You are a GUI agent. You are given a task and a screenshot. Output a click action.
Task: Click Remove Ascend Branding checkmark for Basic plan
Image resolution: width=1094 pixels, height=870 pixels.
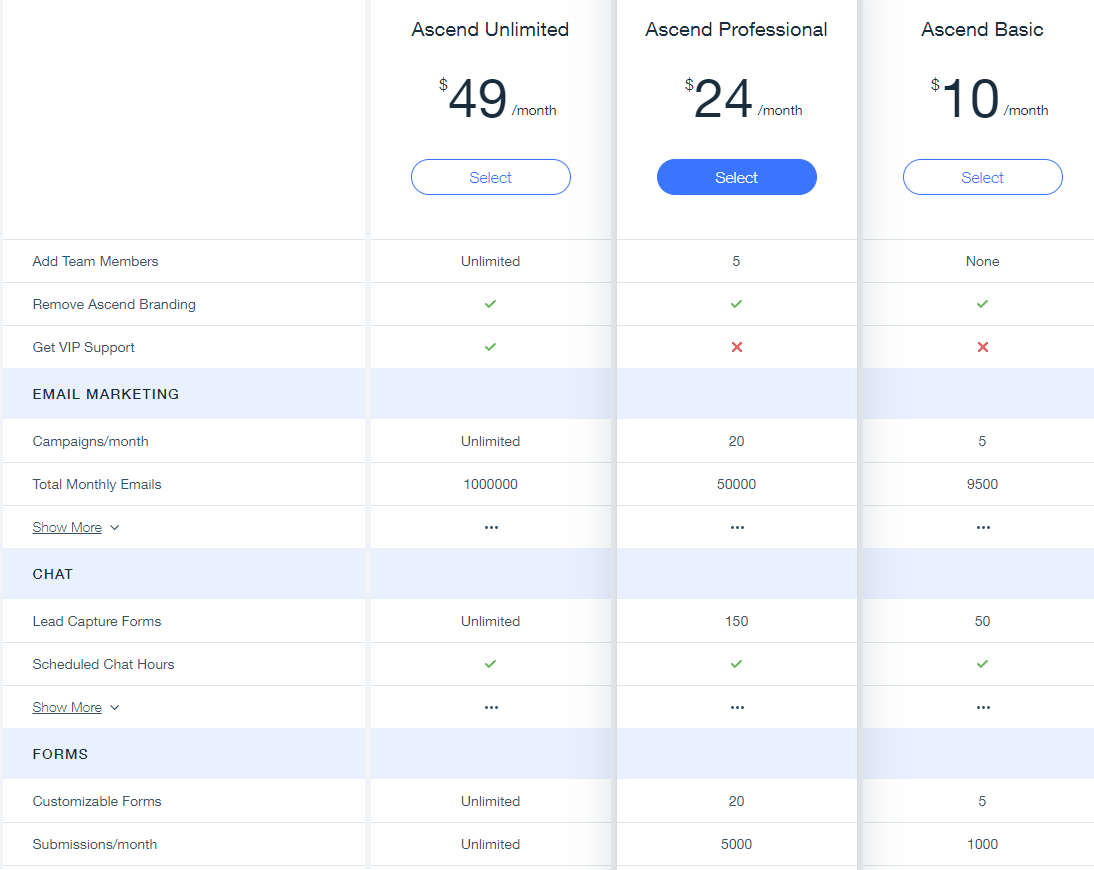tap(982, 304)
